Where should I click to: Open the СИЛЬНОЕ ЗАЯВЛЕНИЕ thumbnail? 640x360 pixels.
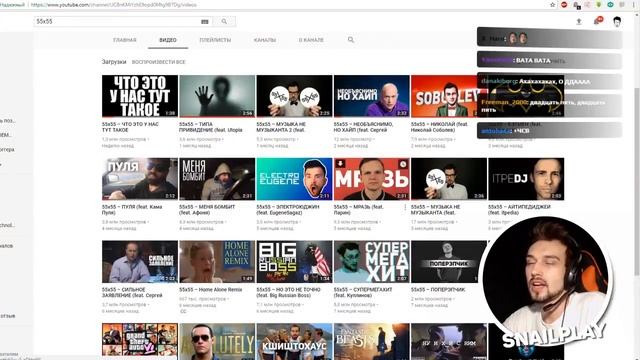point(140,262)
